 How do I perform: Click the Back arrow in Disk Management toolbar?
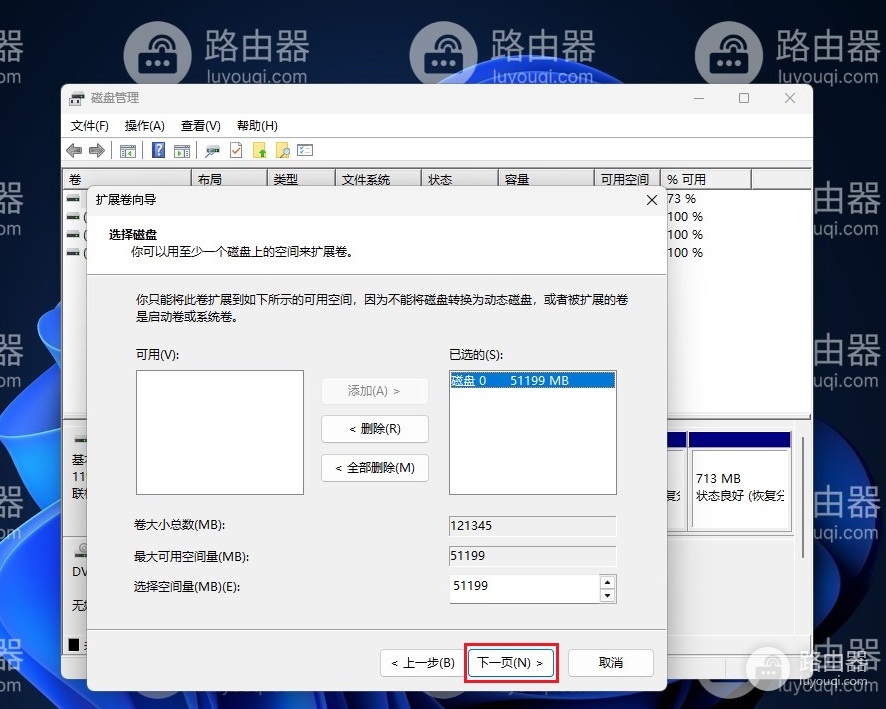[74, 150]
